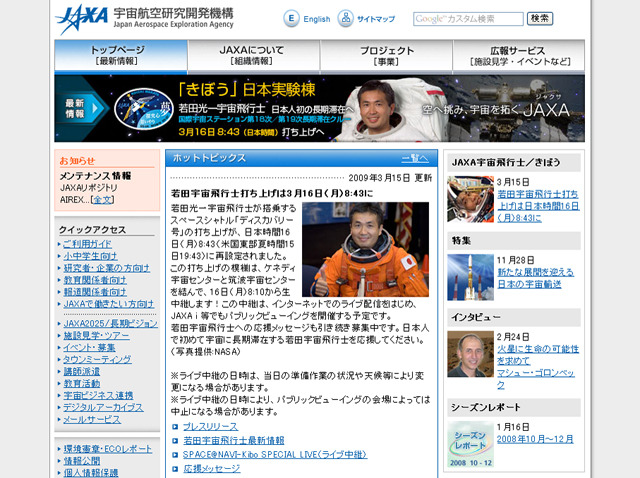This screenshot has width=640, height=478.
Task: Open イベント・募集 link
Action: [x=89, y=348]
